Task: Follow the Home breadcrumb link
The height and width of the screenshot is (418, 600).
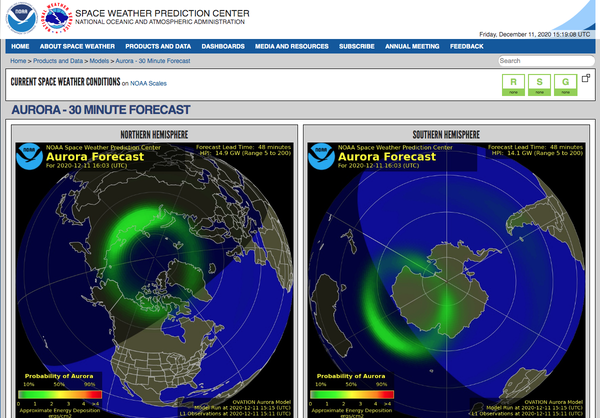Action: click(x=18, y=61)
